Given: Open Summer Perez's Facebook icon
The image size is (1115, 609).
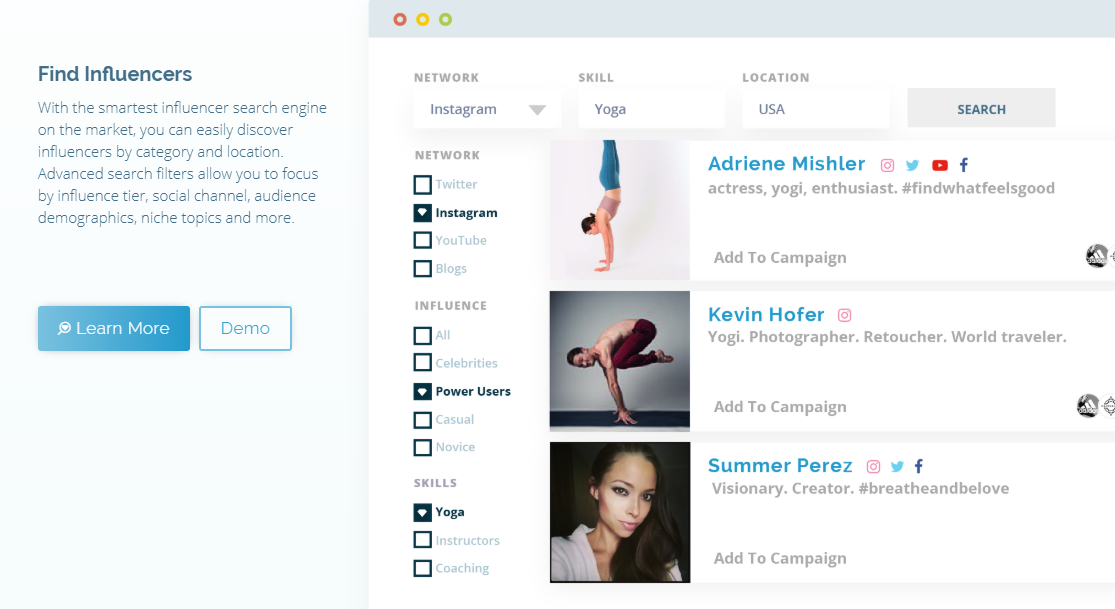Looking at the screenshot, I should click(919, 467).
